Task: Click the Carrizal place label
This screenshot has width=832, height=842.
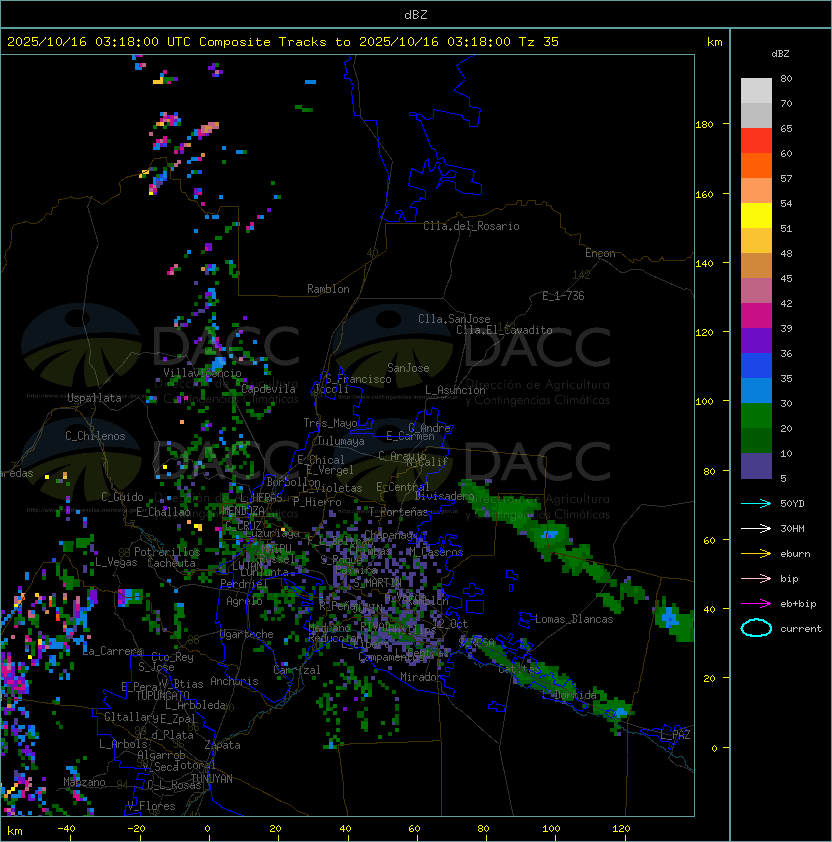Action: (x=297, y=670)
